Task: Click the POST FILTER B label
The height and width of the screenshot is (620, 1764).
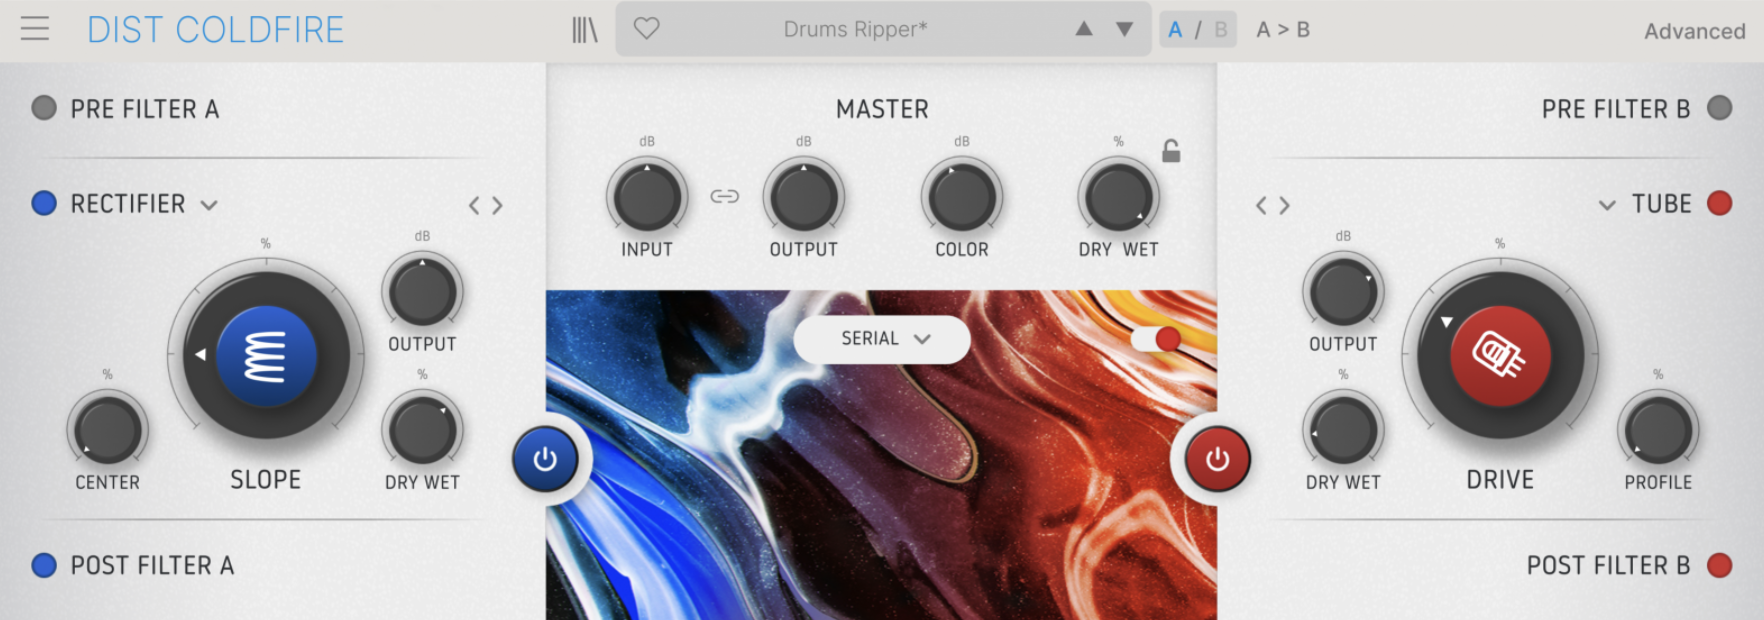Action: click(x=1608, y=566)
